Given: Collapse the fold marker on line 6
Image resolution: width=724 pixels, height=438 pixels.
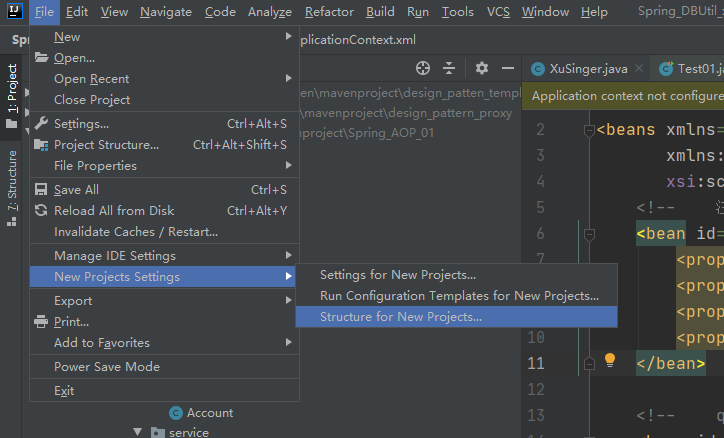Looking at the screenshot, I should pyautogui.click(x=589, y=234).
